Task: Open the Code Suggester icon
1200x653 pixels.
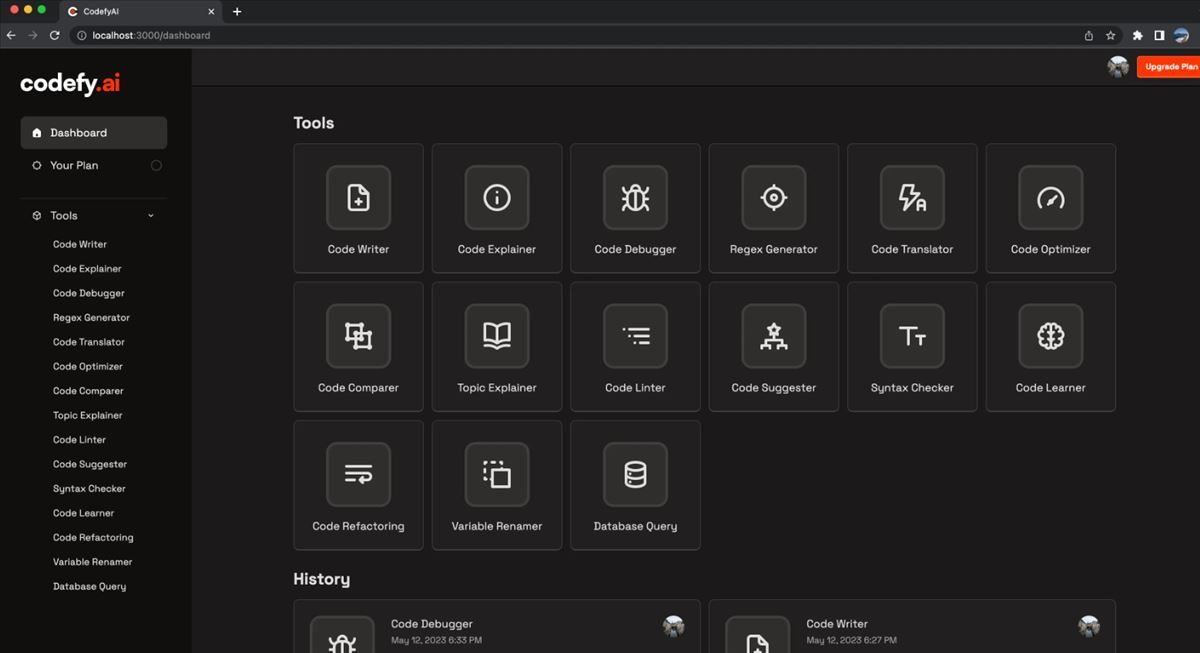Action: coord(773,336)
